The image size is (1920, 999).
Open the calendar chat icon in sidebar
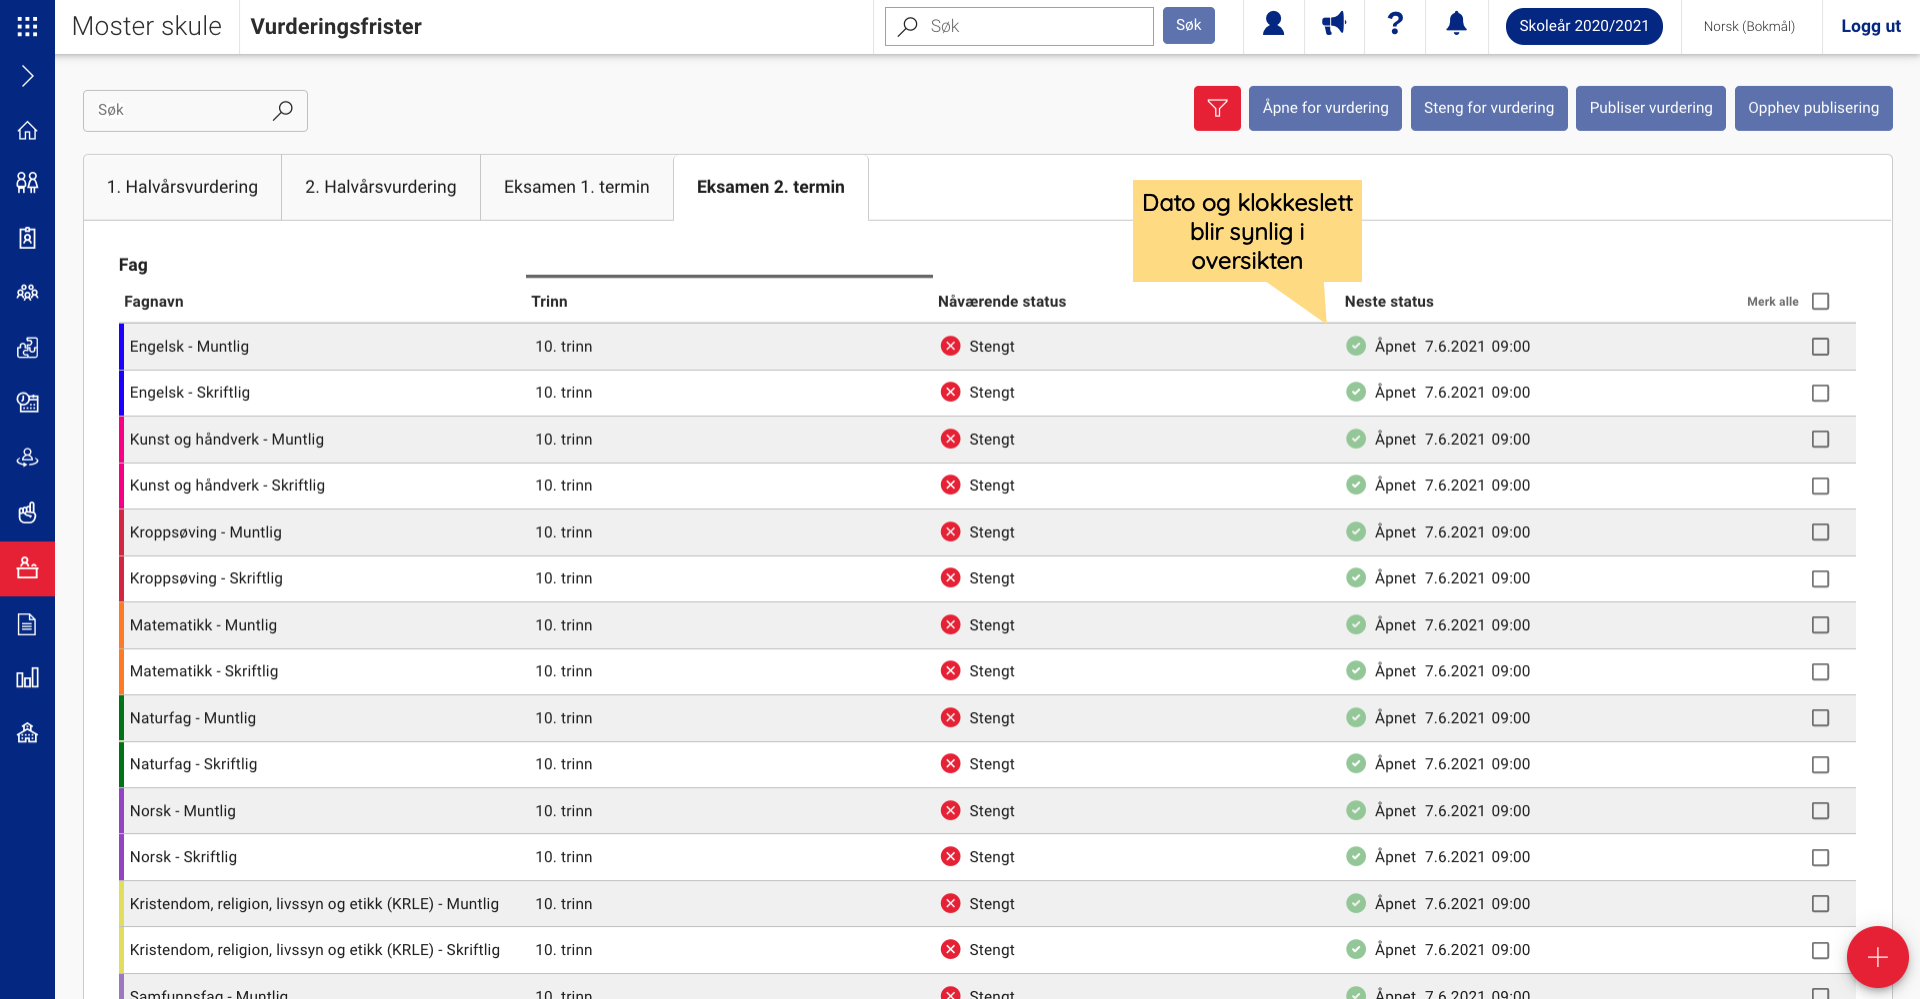pos(27,403)
